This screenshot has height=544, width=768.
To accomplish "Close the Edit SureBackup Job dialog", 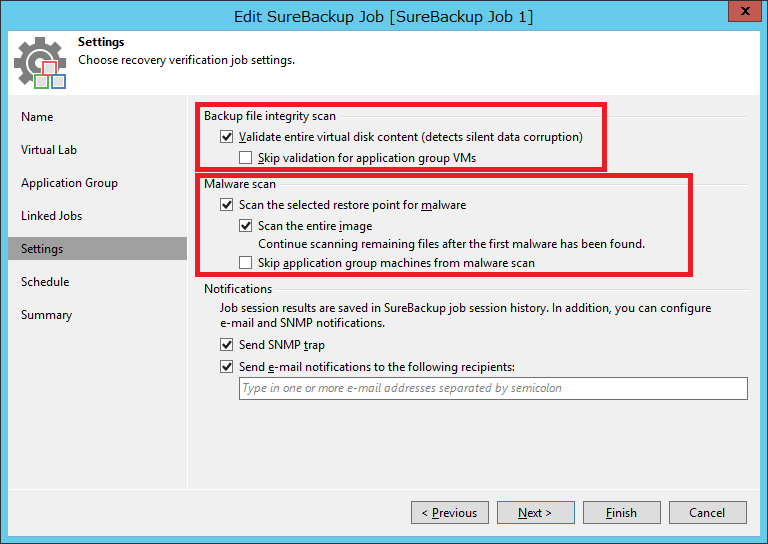I will tap(745, 11).
